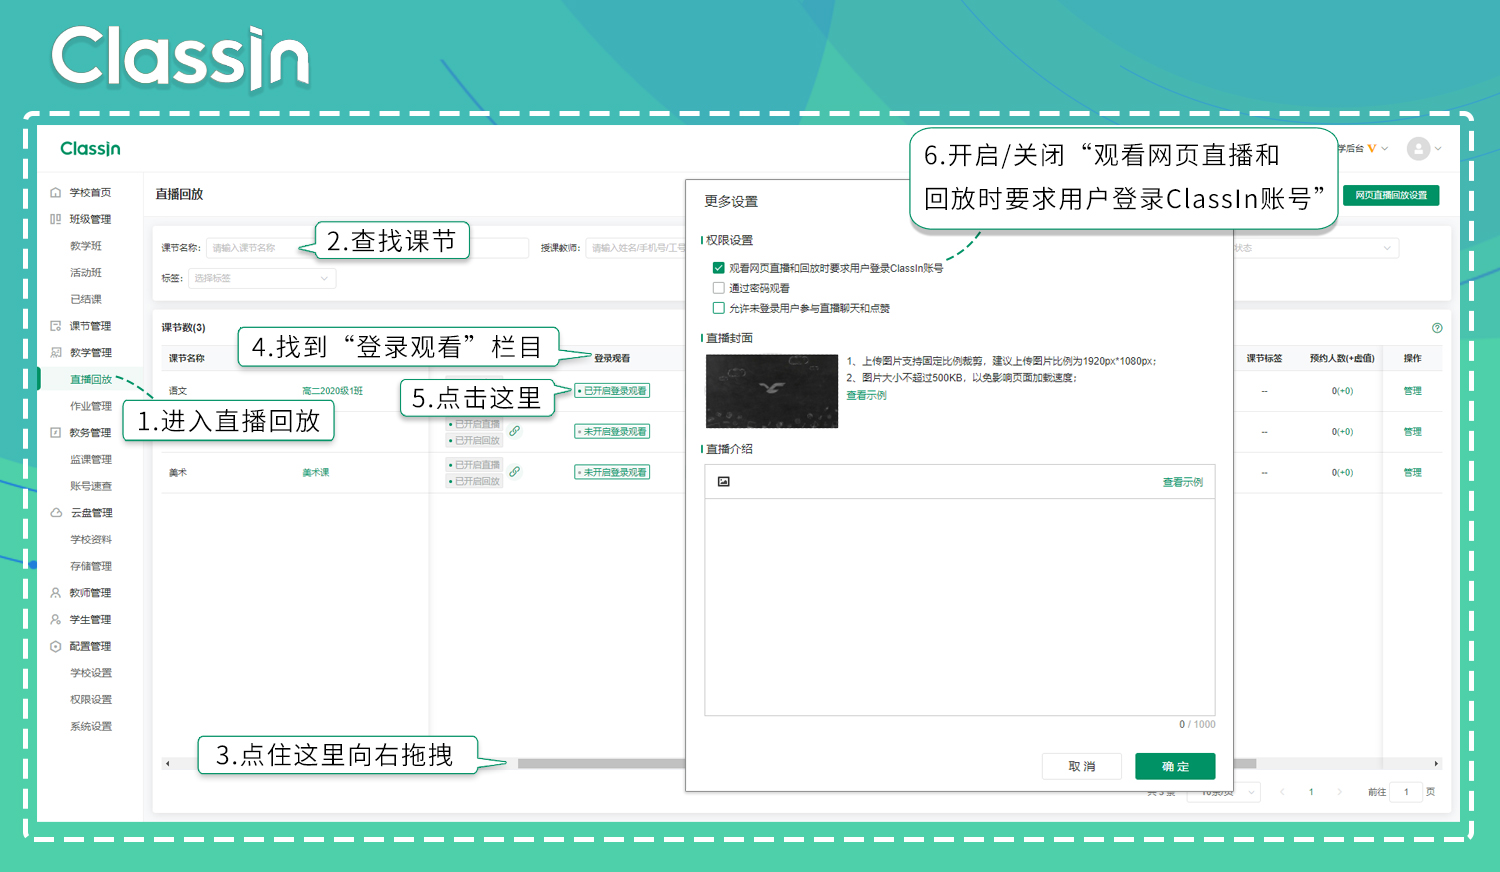Click the help question mark icon above table
Screen dimensions: 1500x872
click(x=1437, y=328)
